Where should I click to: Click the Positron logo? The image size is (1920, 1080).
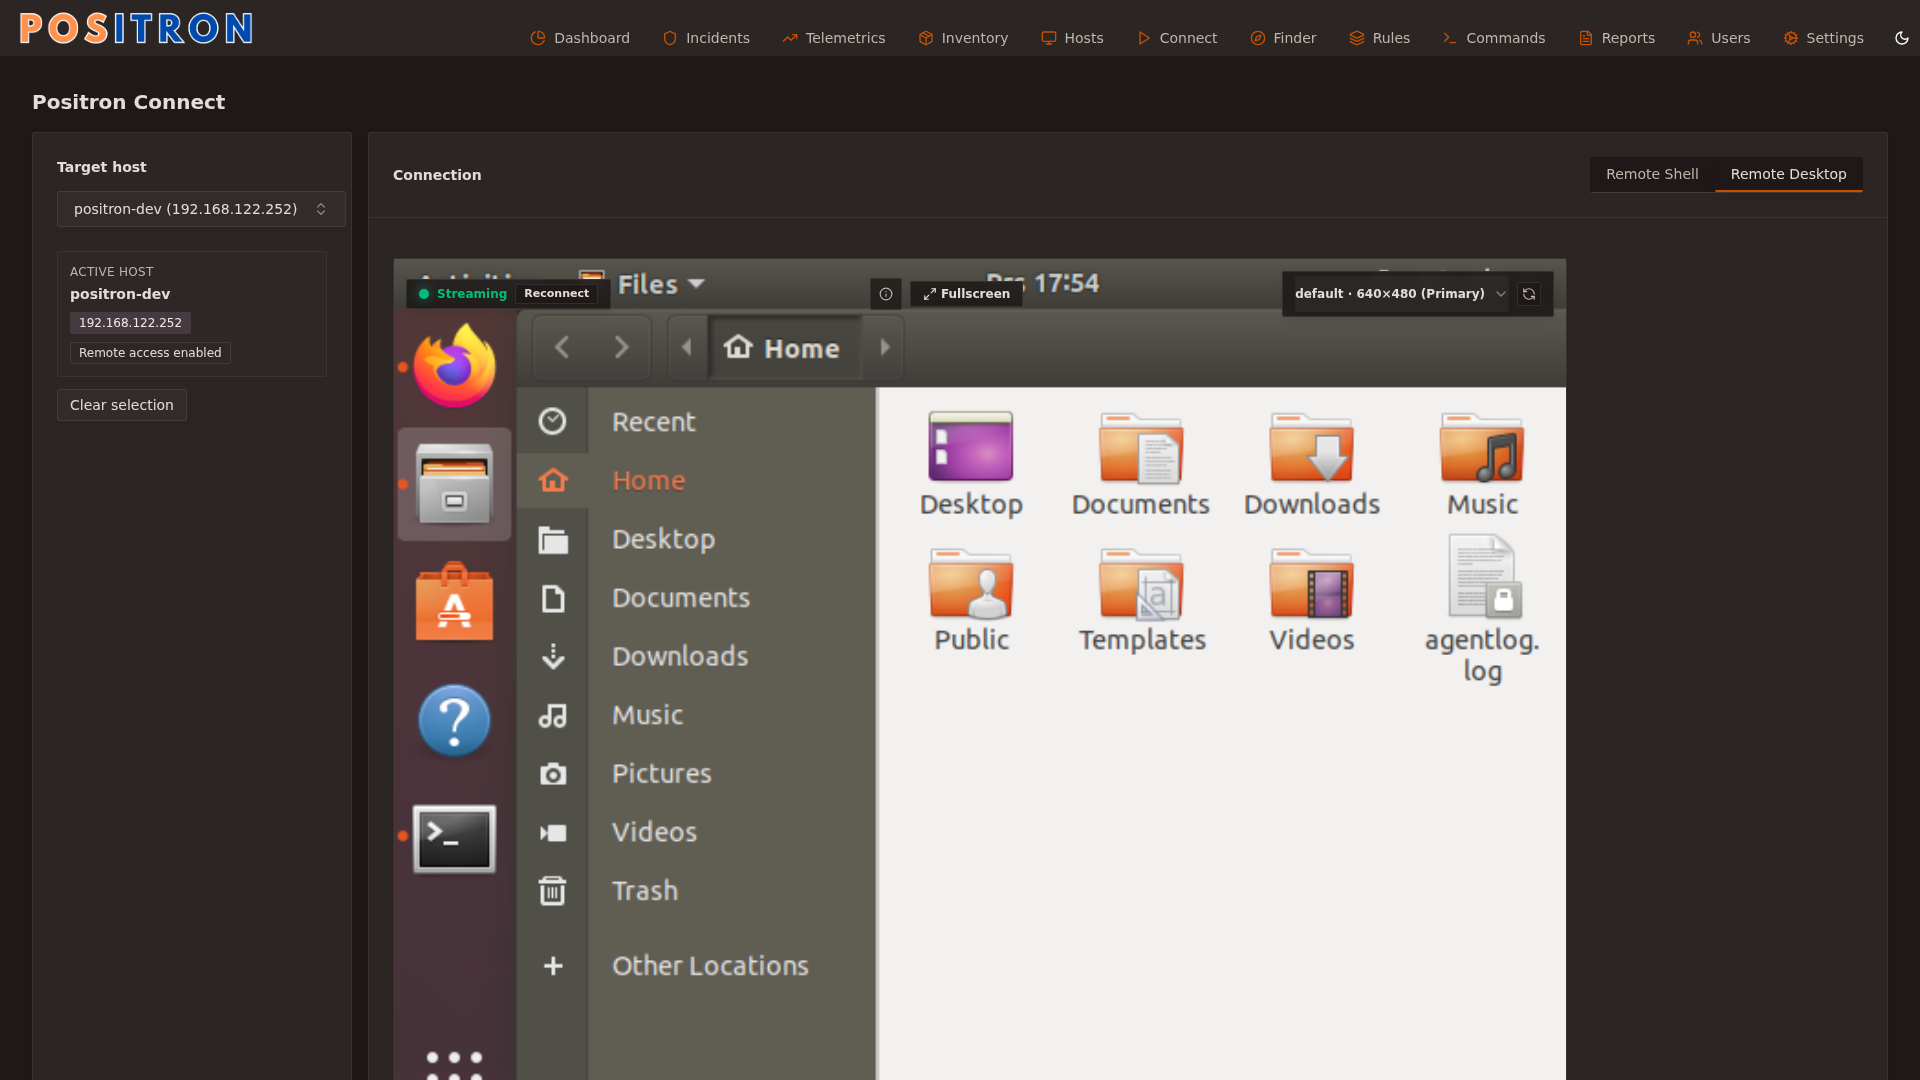(135, 28)
